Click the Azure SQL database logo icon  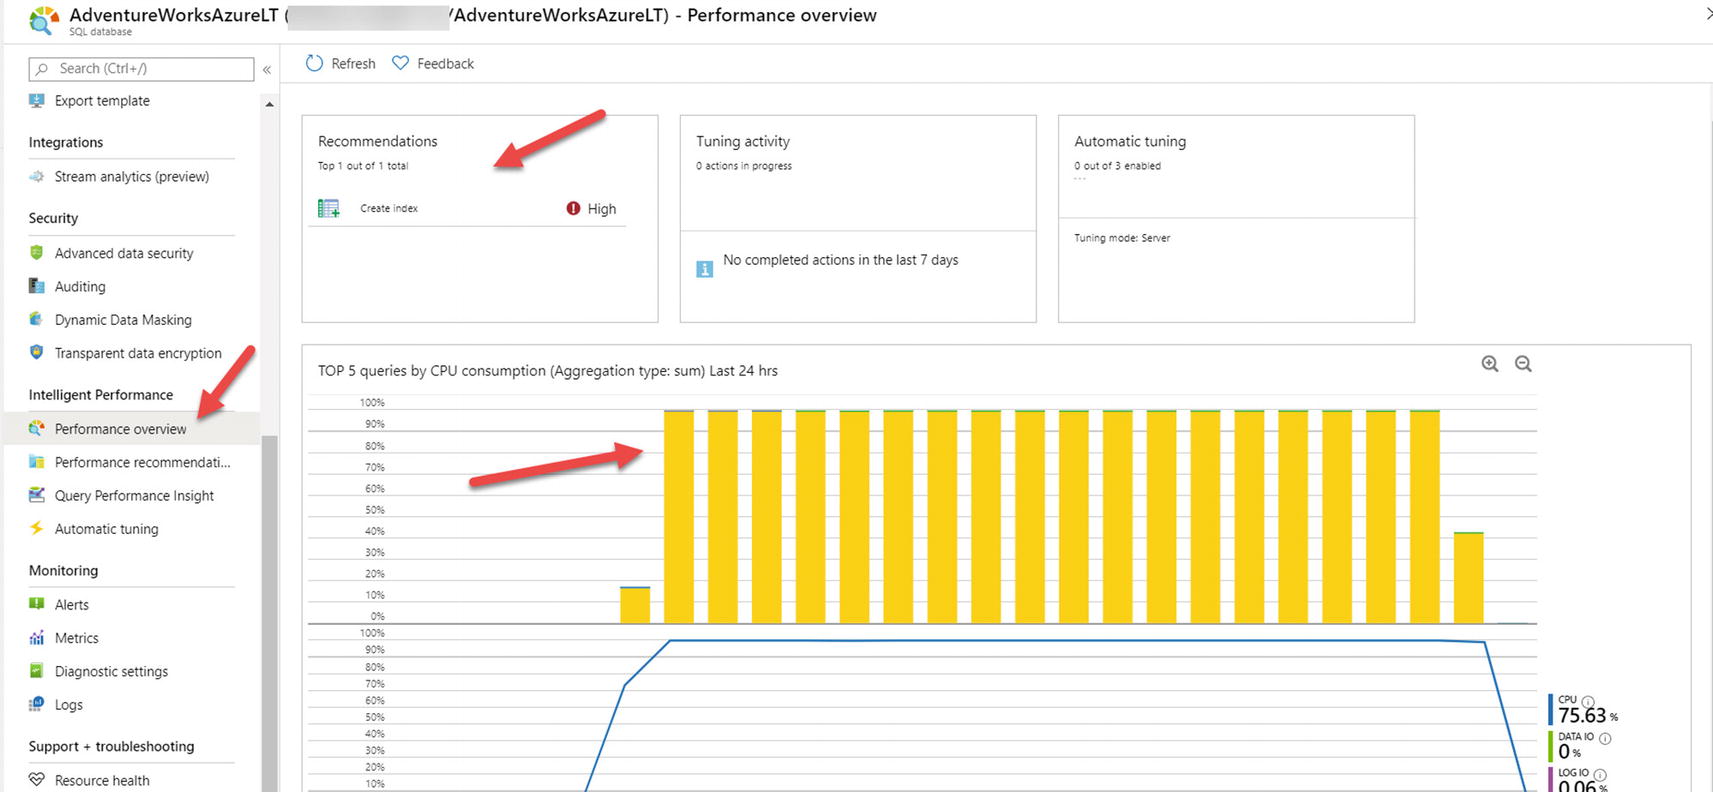tap(44, 20)
